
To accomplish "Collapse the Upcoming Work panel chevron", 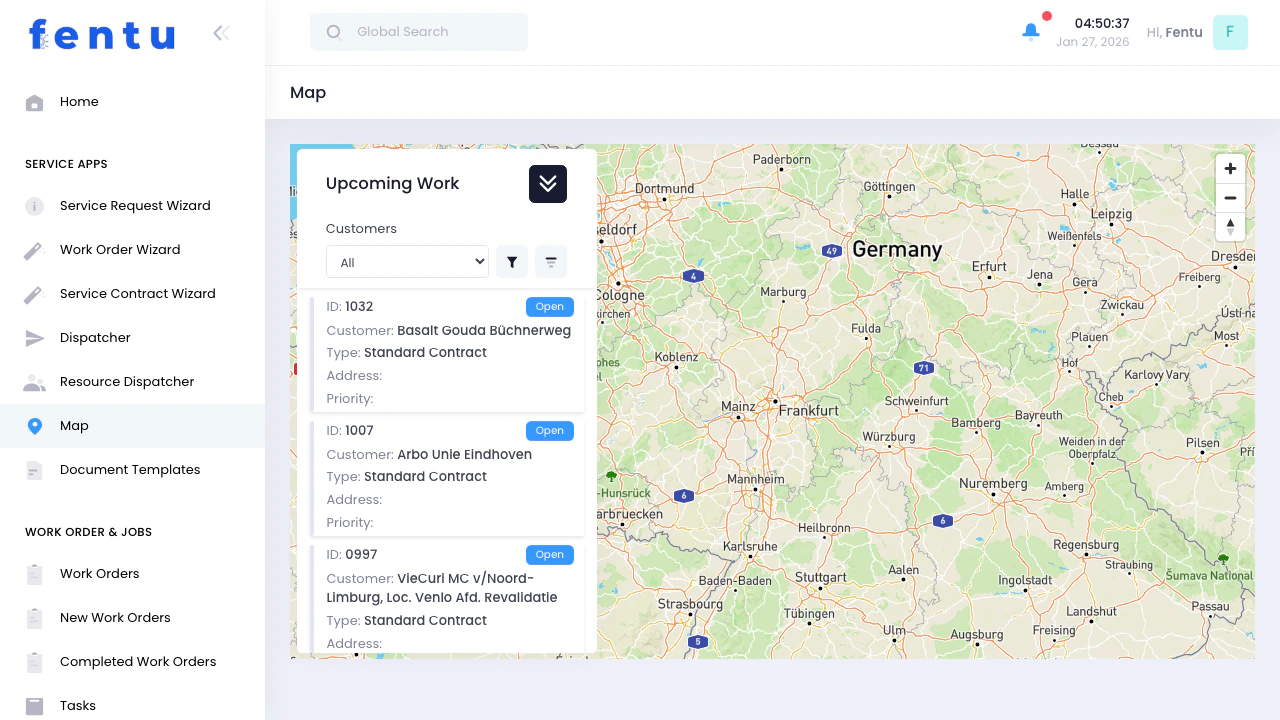I will (547, 184).
